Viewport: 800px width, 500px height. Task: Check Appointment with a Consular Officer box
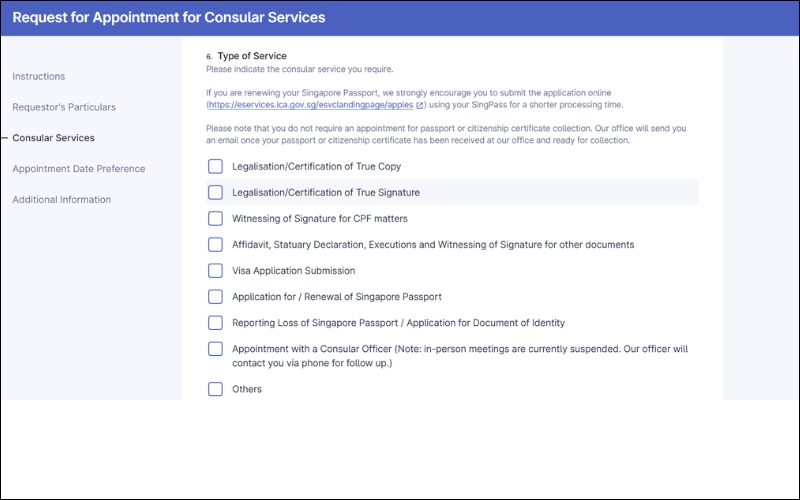pos(215,349)
